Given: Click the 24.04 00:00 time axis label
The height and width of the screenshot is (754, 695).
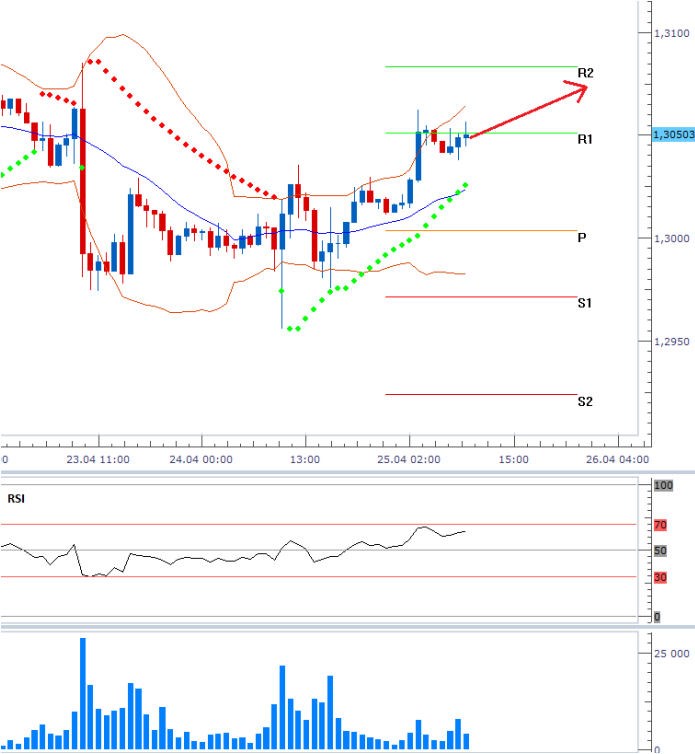Looking at the screenshot, I should [x=201, y=460].
